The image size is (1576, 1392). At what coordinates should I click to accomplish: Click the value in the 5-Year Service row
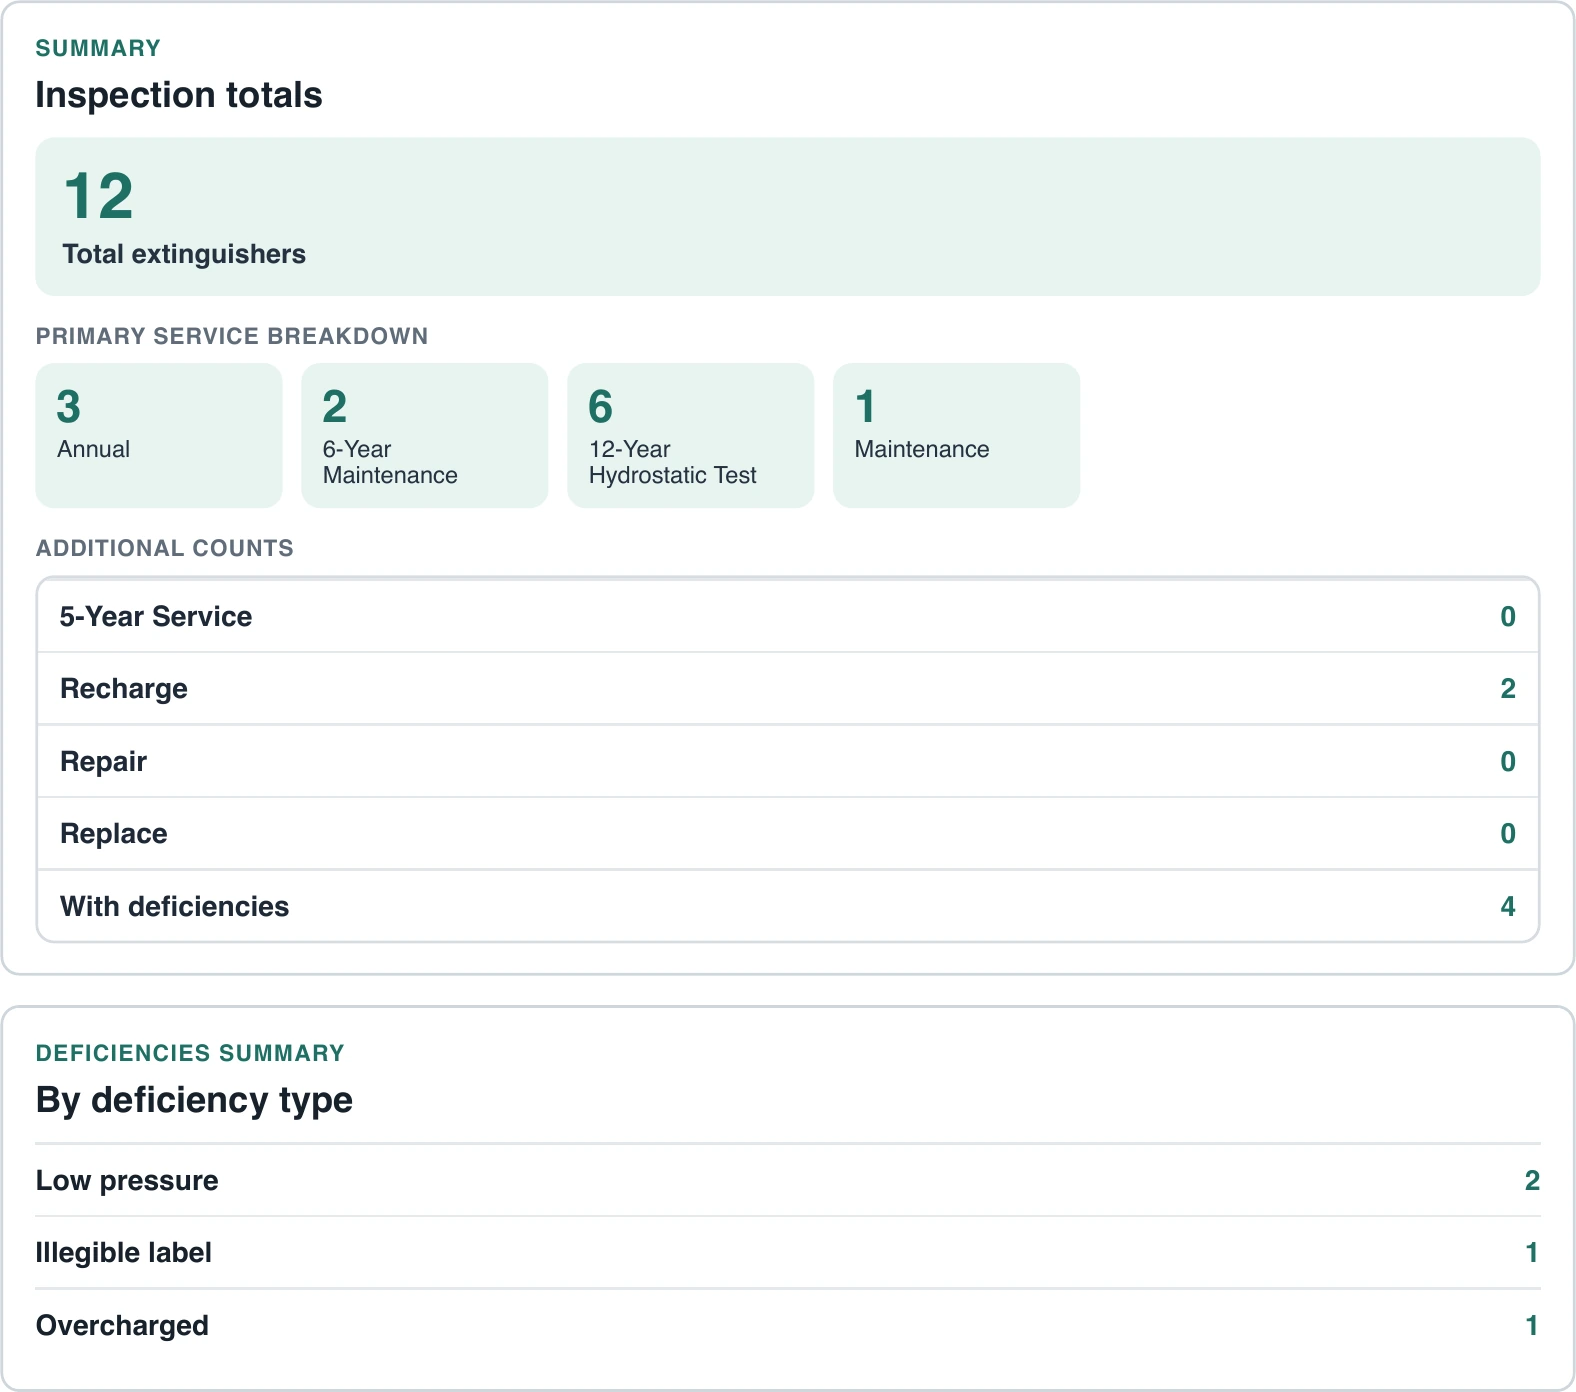[1508, 616]
